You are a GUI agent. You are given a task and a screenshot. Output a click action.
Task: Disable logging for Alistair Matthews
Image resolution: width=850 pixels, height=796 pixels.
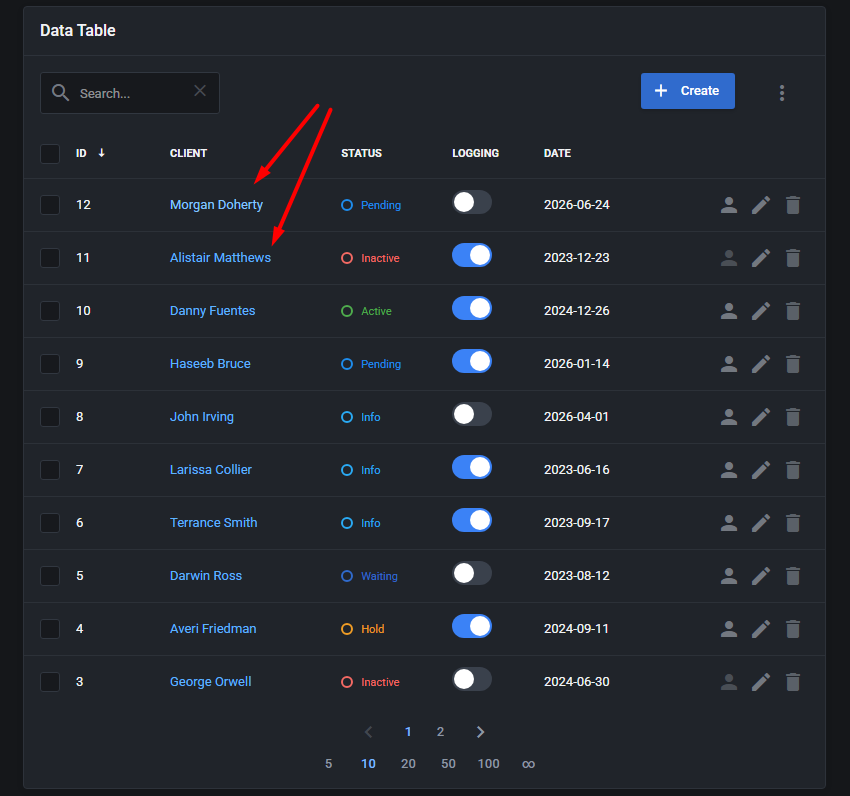pos(472,255)
